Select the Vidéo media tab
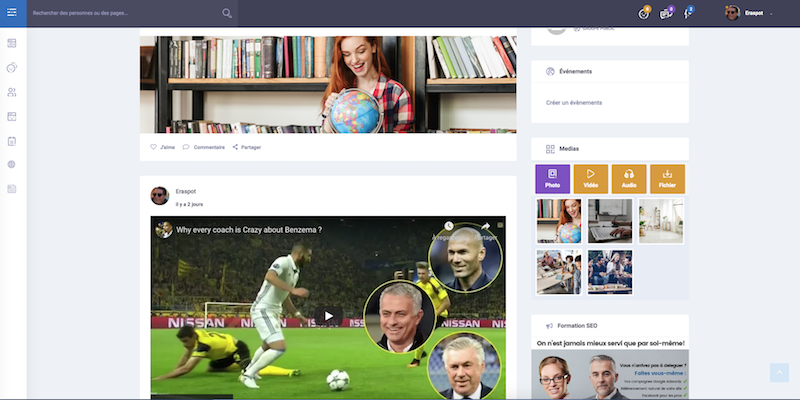The height and width of the screenshot is (400, 800). (591, 179)
